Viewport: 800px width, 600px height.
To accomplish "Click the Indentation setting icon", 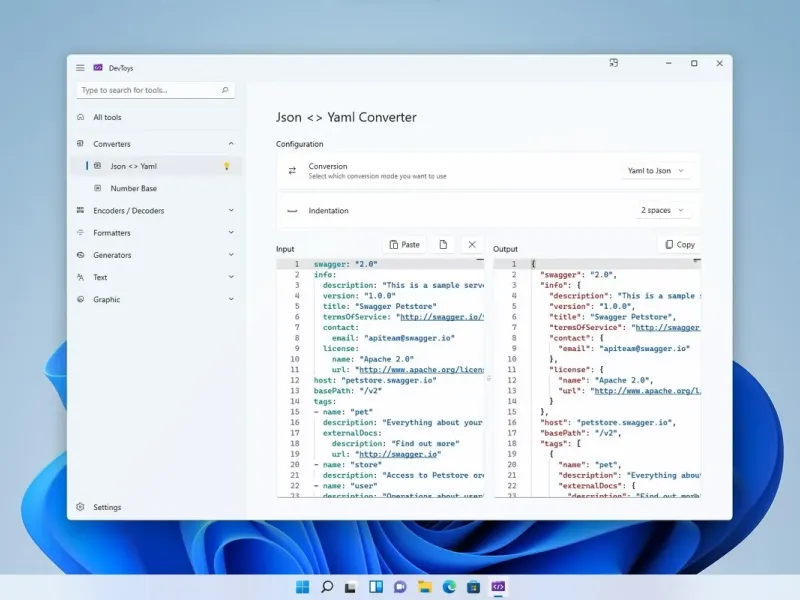I will (x=292, y=210).
